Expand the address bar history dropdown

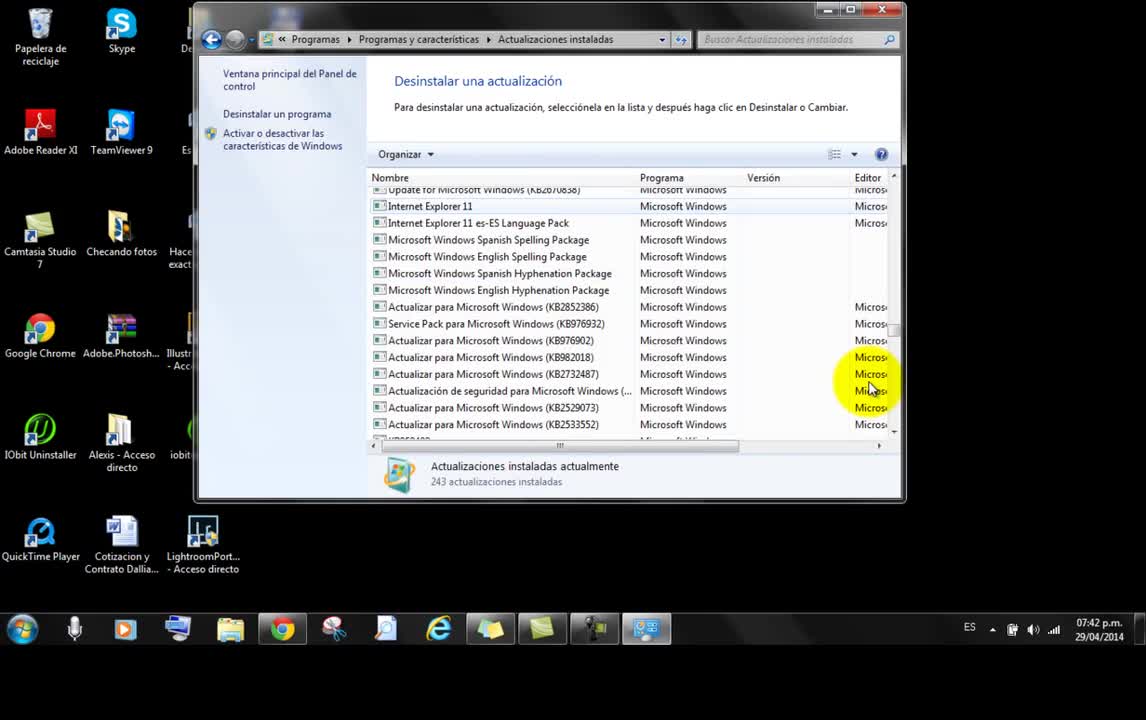pyautogui.click(x=662, y=40)
